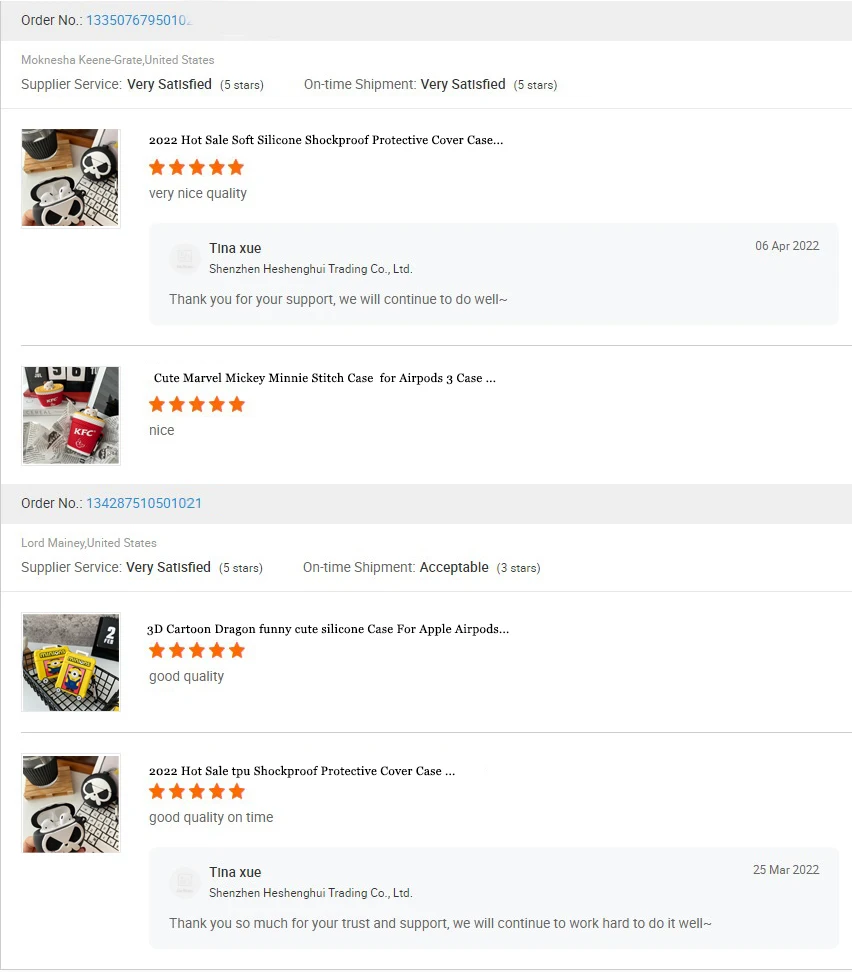Click Shenzhen Heshenghui Trading Co. in the 06 Apr reply
852x972 pixels.
click(x=310, y=269)
